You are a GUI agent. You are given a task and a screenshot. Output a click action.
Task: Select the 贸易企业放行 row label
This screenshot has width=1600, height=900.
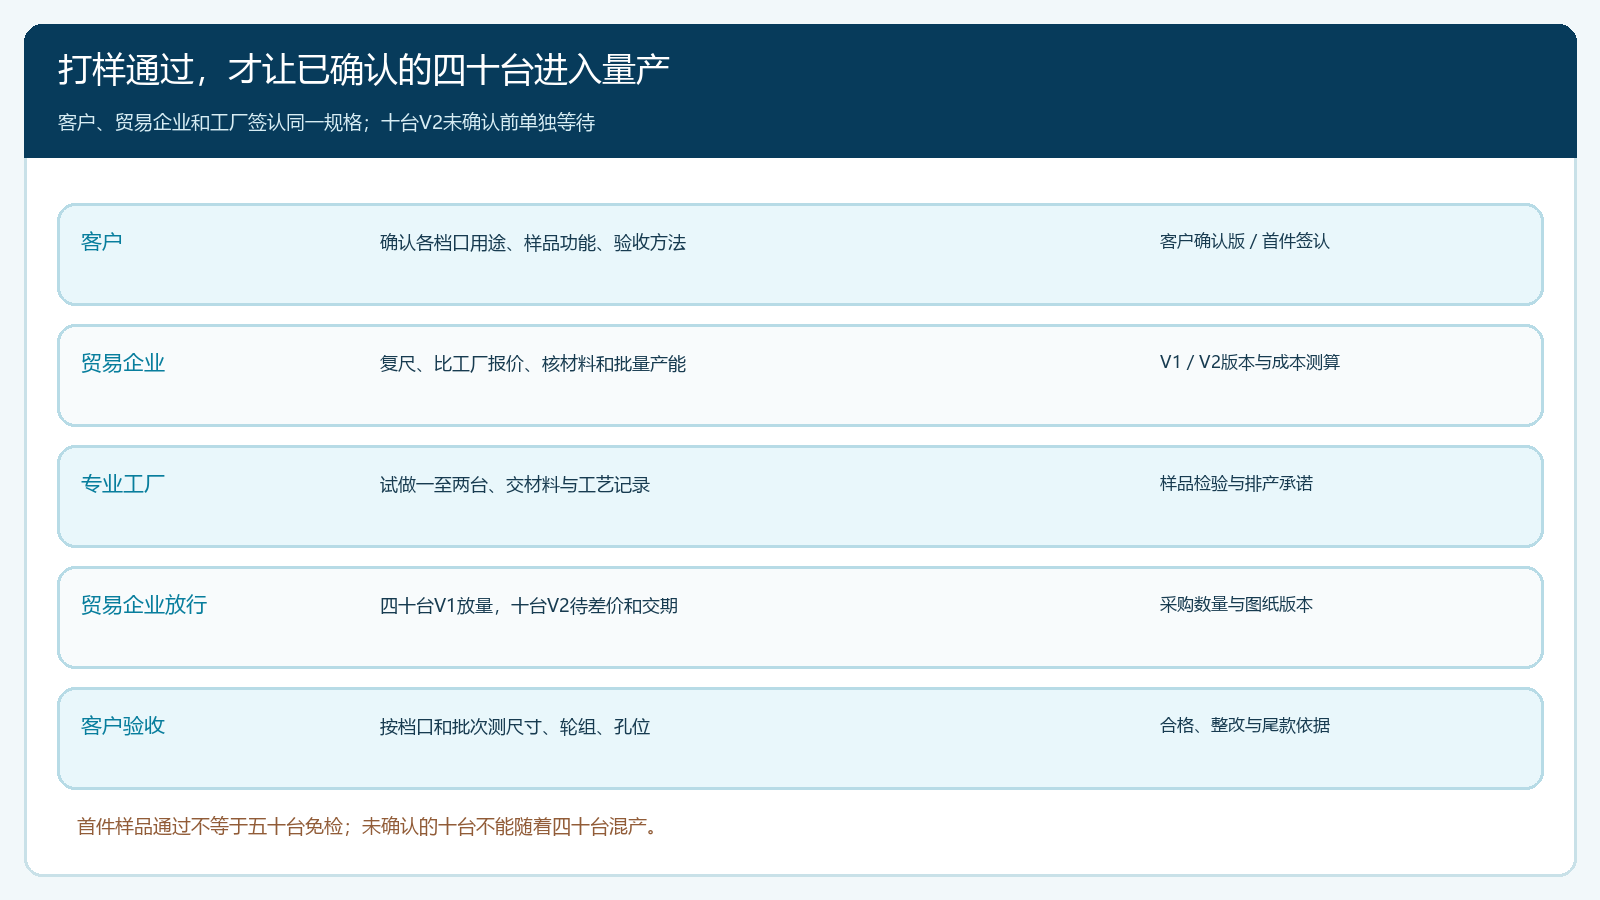click(x=144, y=605)
